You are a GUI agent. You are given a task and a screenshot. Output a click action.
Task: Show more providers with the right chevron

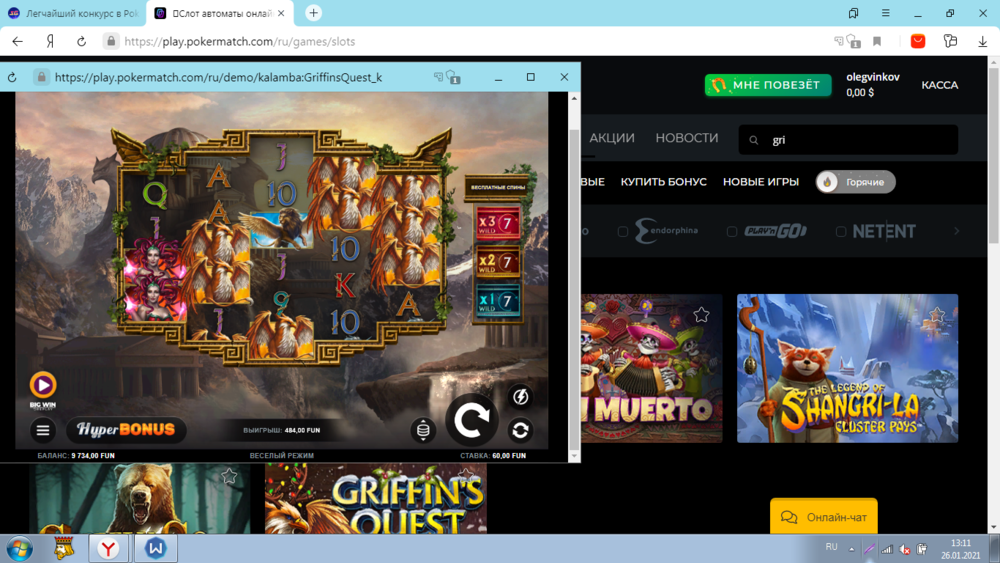[x=956, y=231]
